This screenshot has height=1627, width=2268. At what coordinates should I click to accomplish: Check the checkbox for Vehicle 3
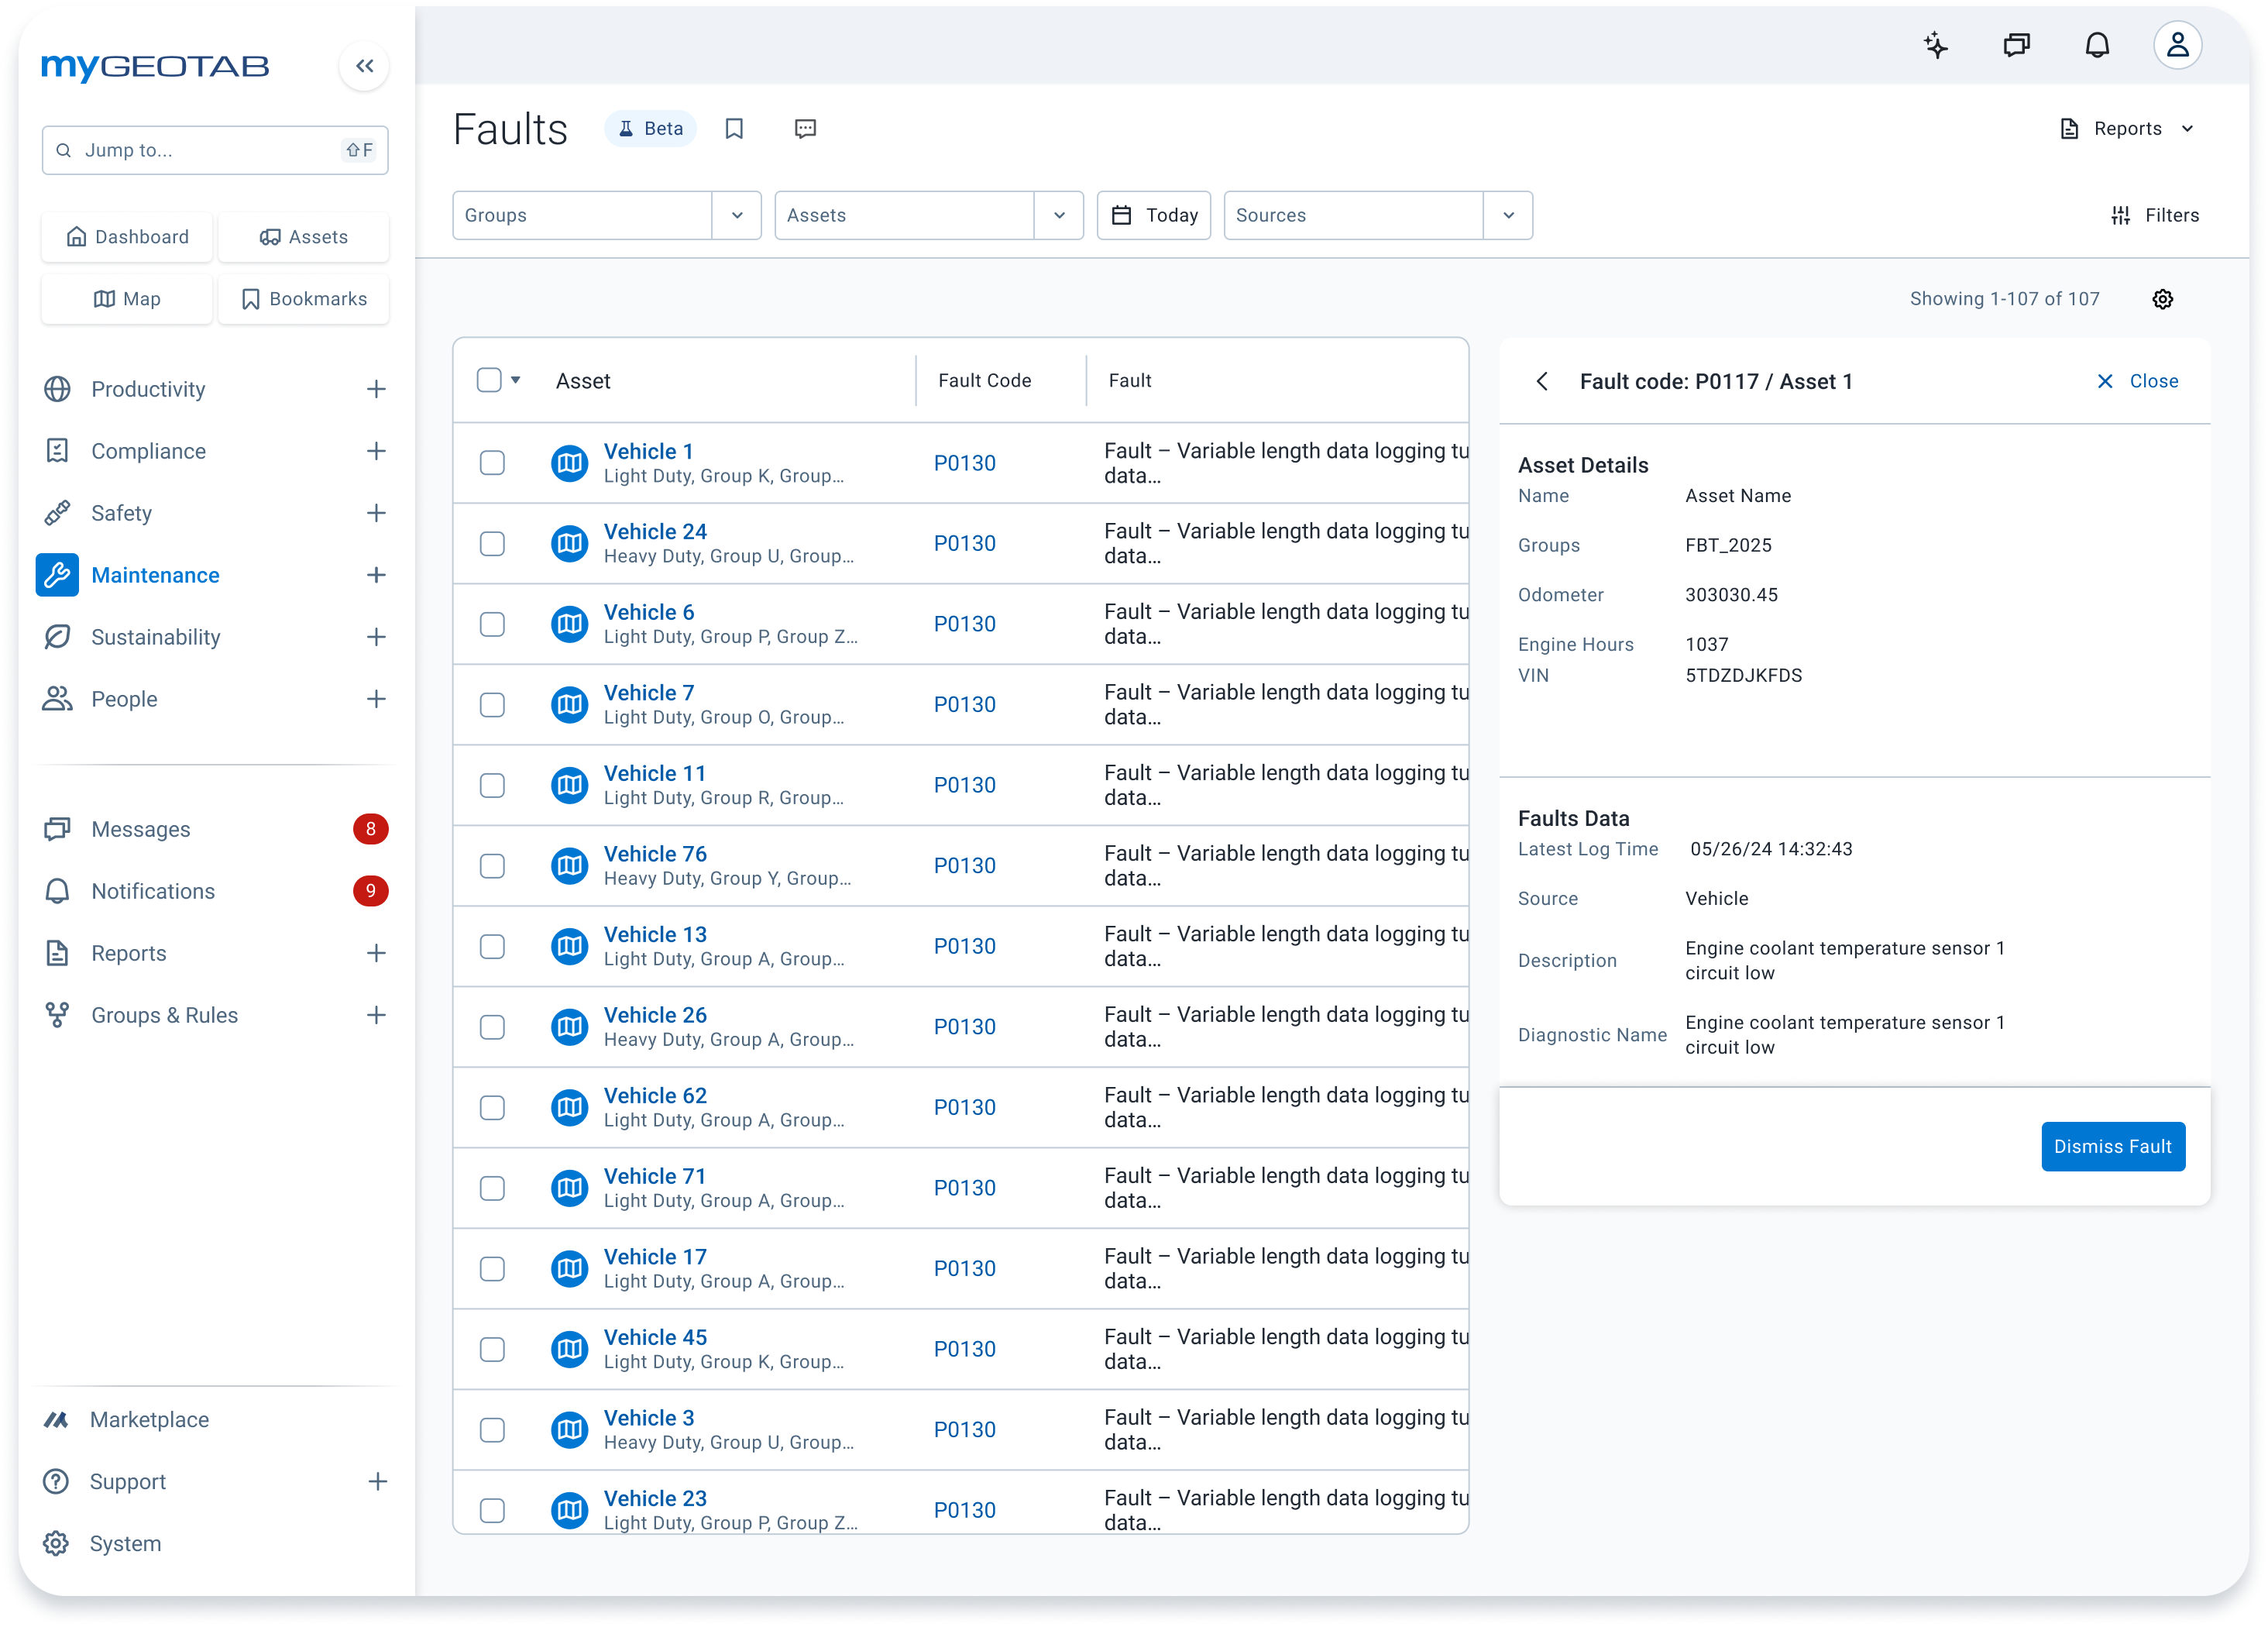[492, 1430]
